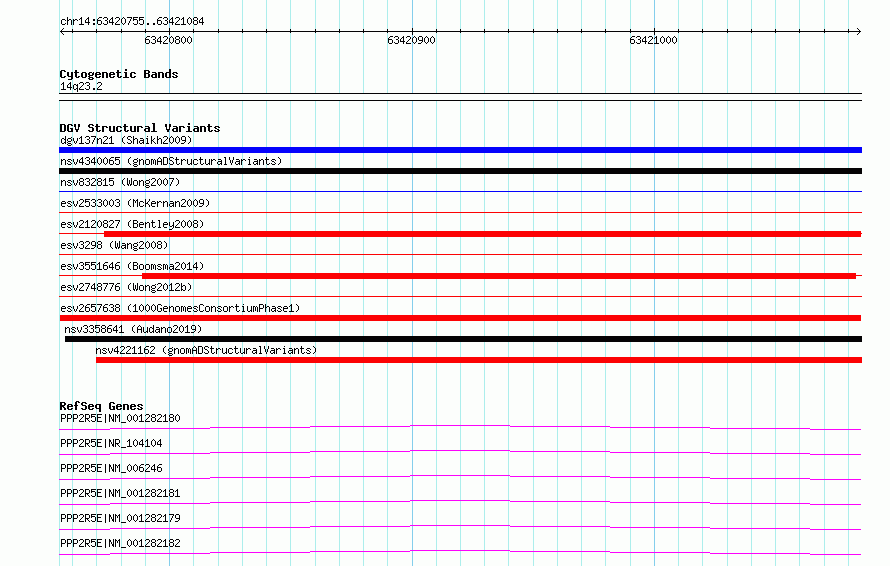Image resolution: width=890 pixels, height=566 pixels.
Task: Click the chr14:63420755..63421084 region label
Action: [x=132, y=22]
